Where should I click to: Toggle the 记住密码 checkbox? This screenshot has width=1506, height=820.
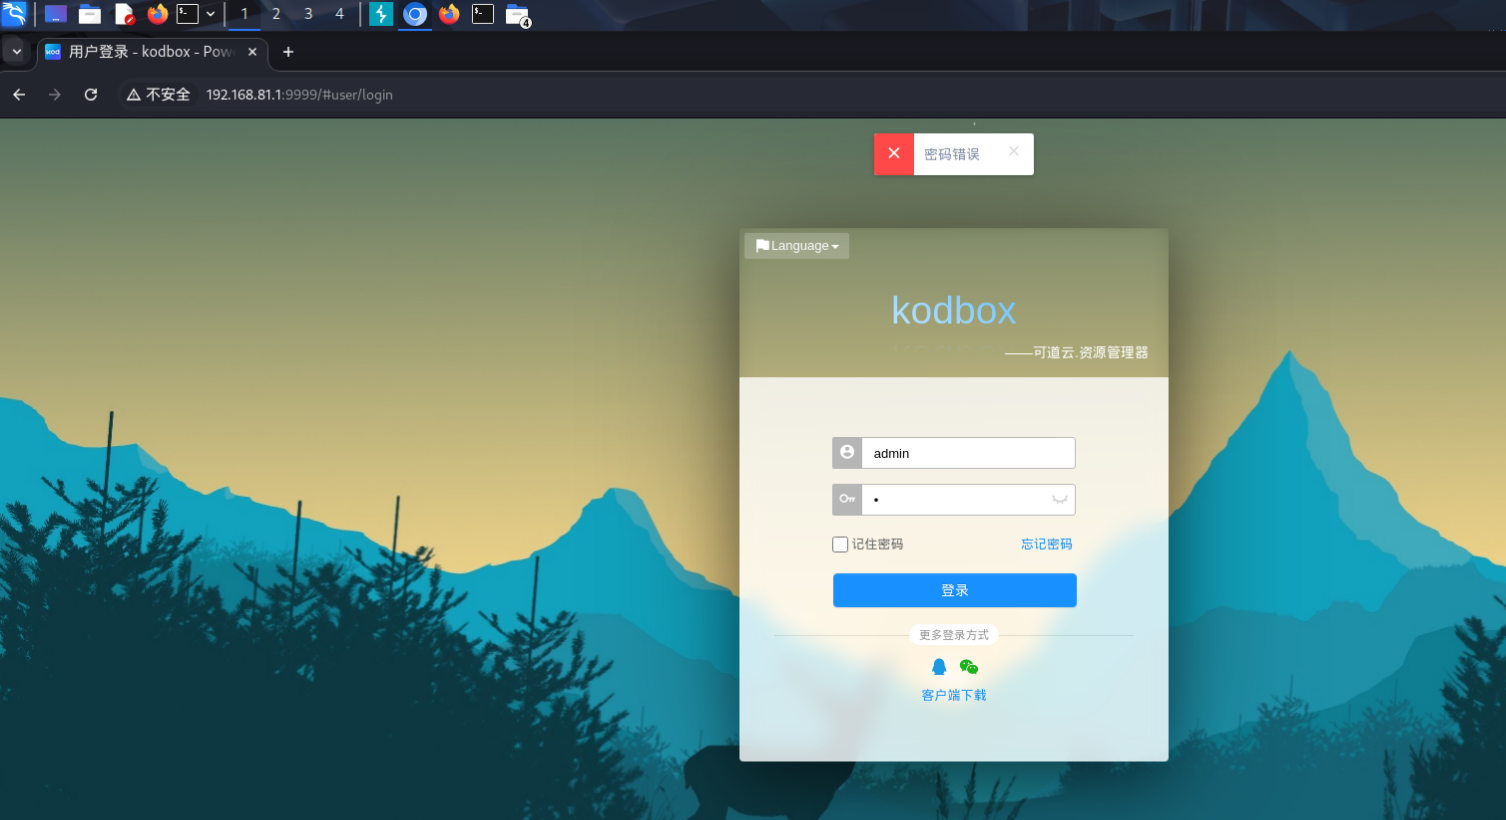coord(840,544)
